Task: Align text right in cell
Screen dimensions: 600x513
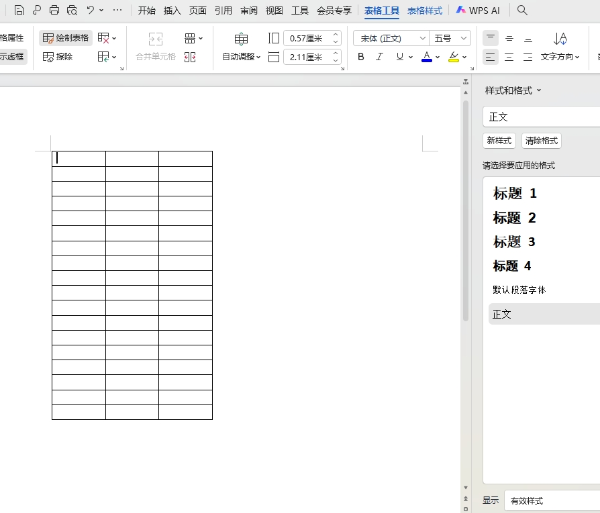Action: (528, 57)
